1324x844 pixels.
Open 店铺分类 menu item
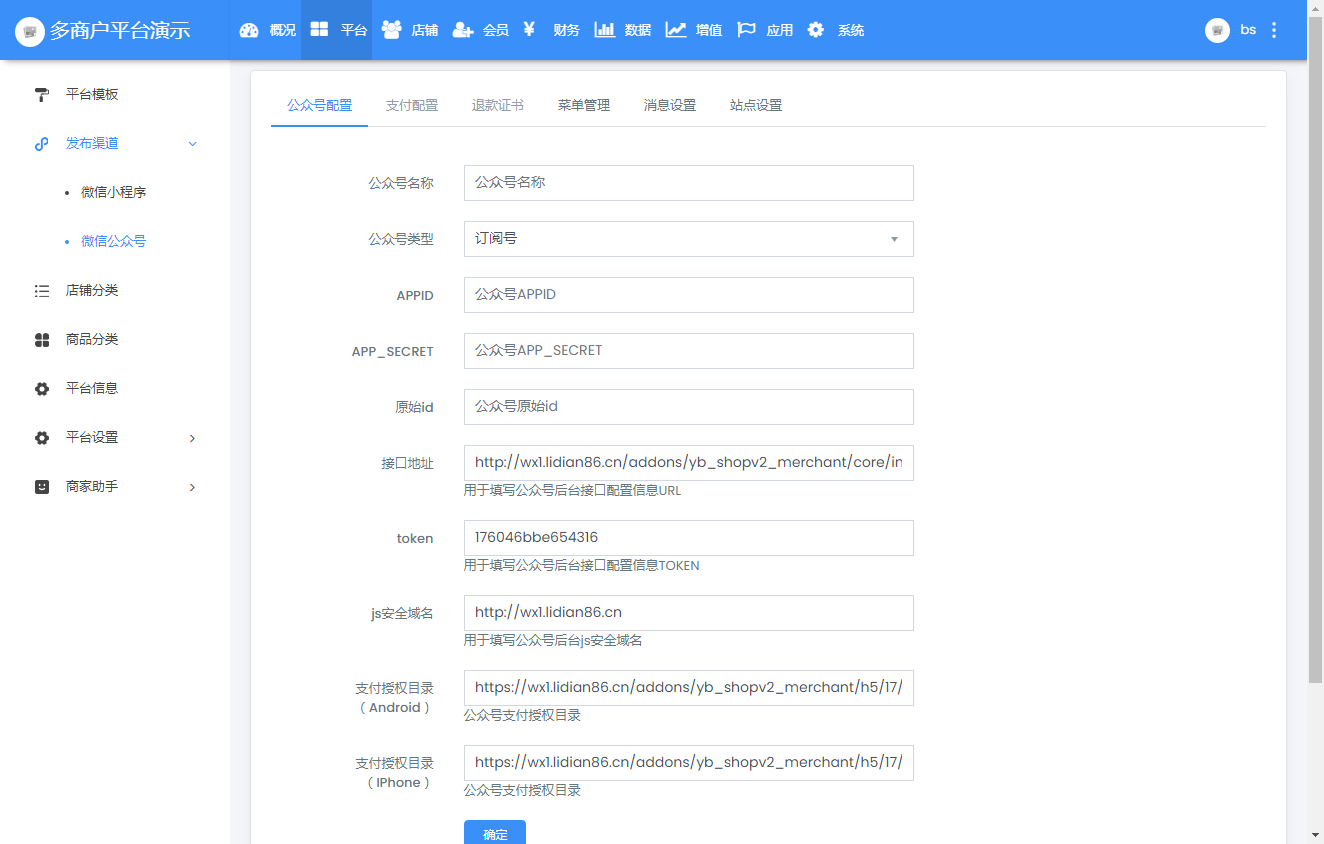(x=92, y=290)
